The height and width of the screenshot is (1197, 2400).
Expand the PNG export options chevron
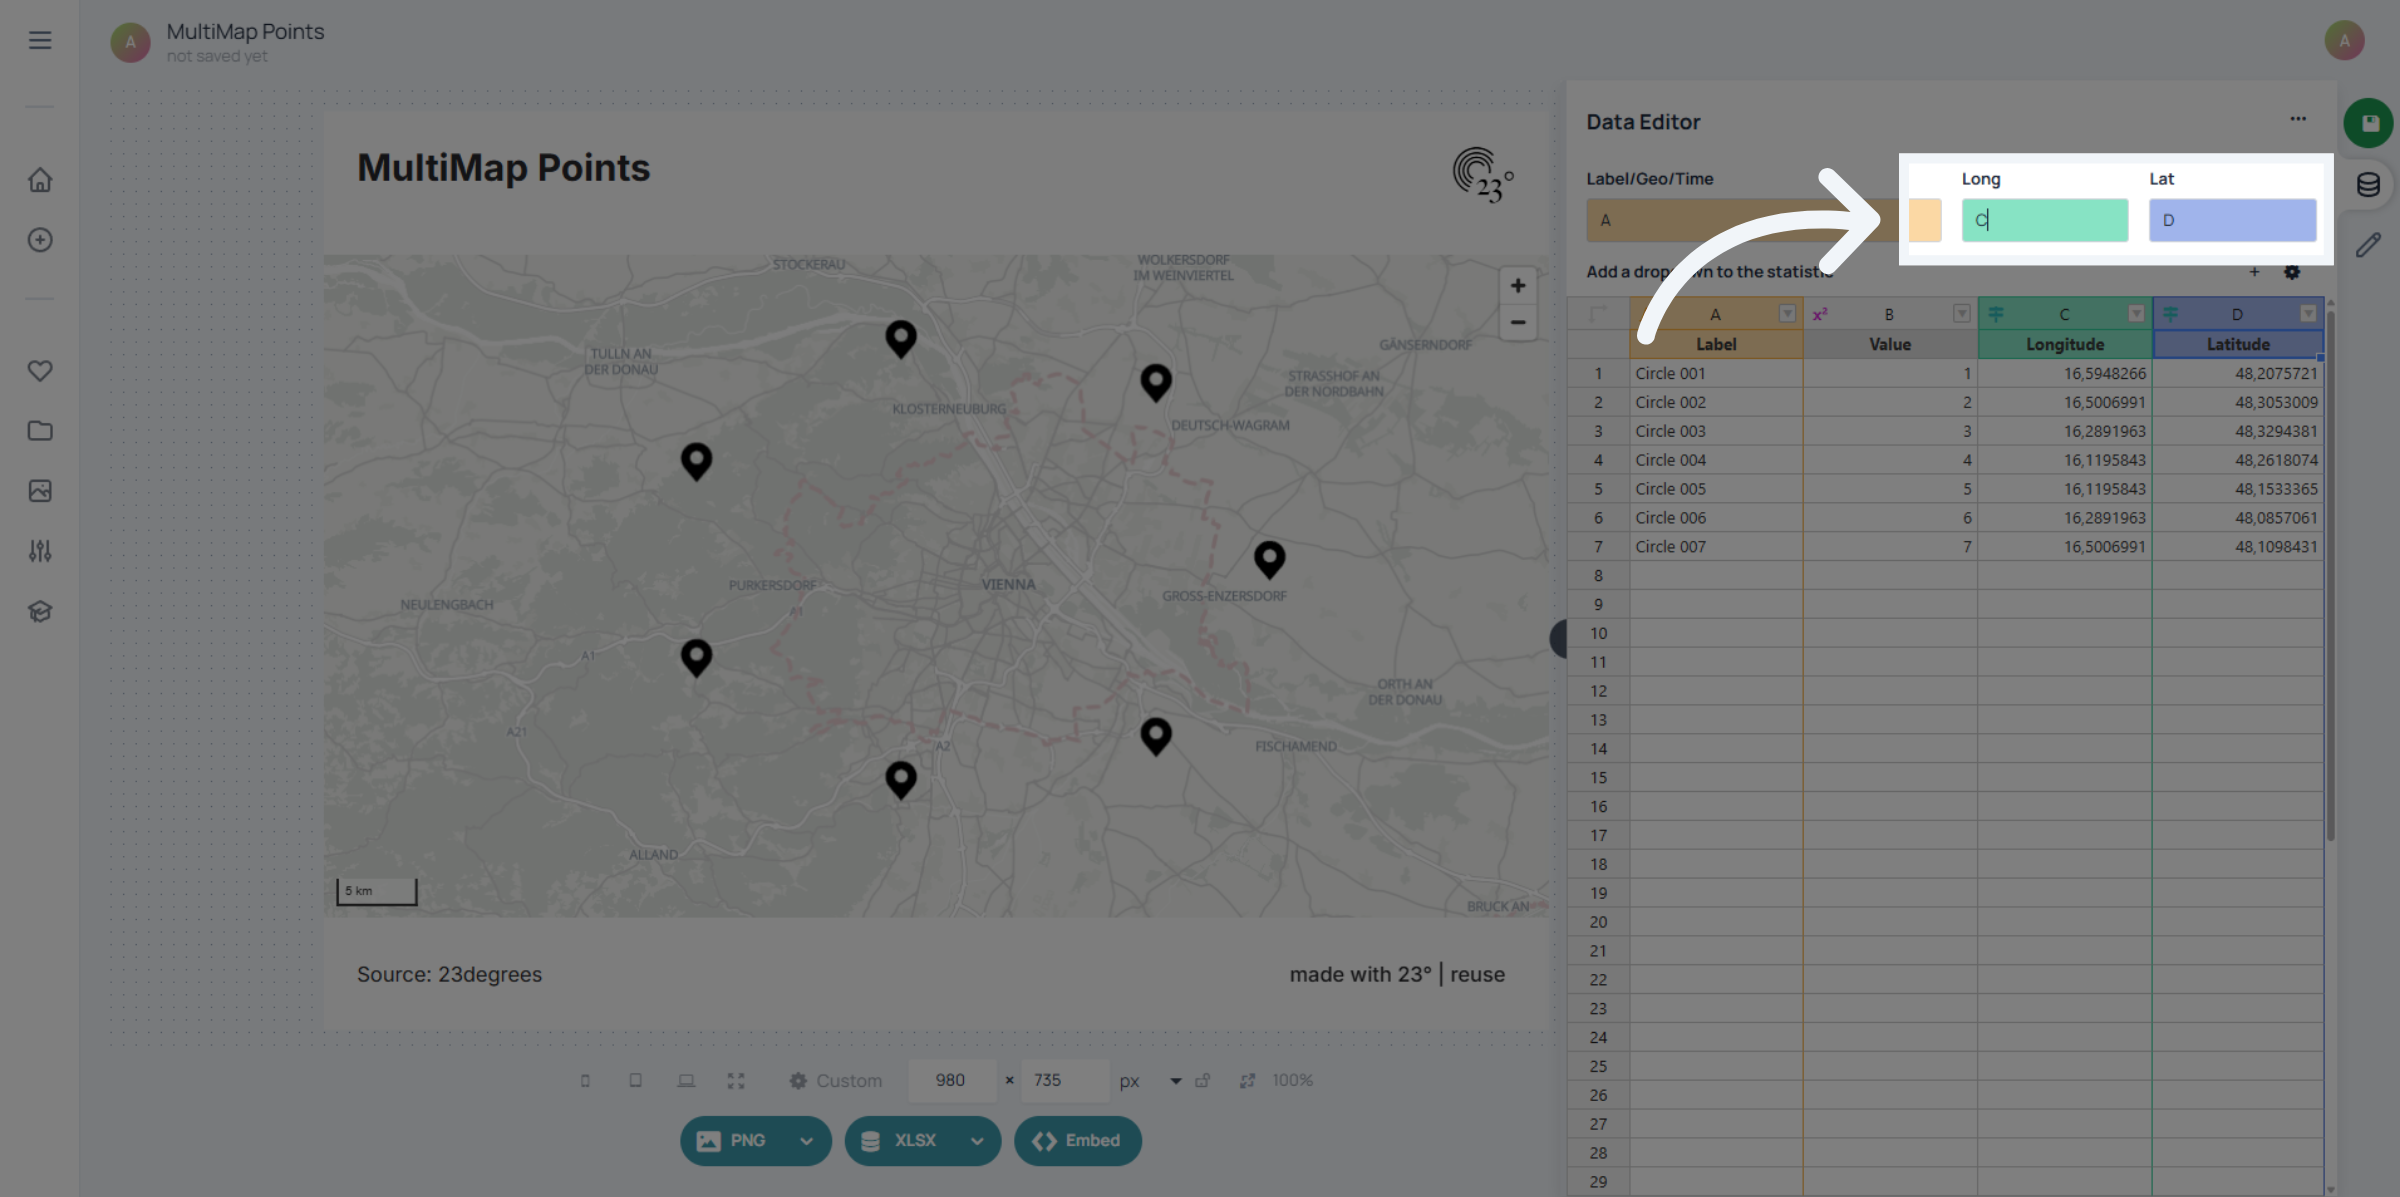point(806,1141)
